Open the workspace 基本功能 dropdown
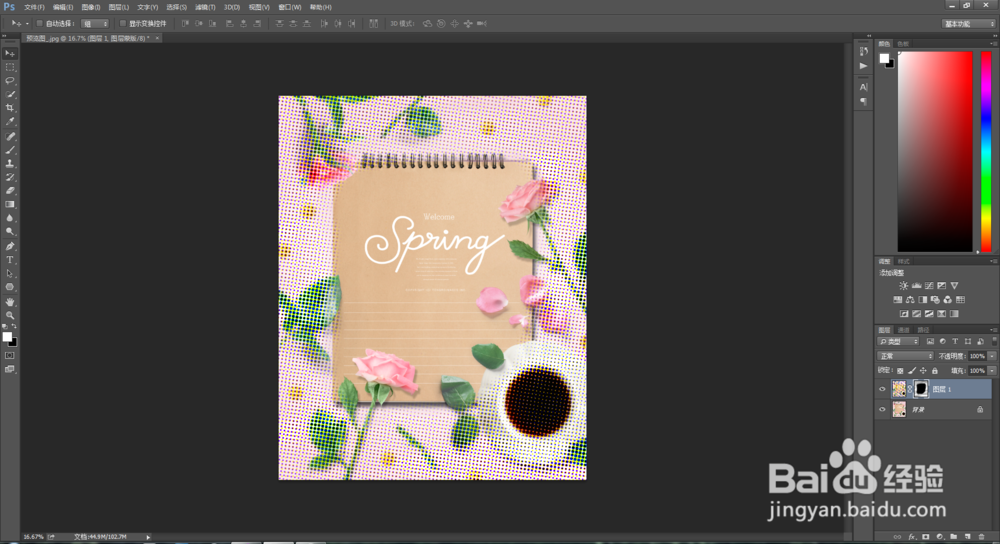 coord(969,24)
